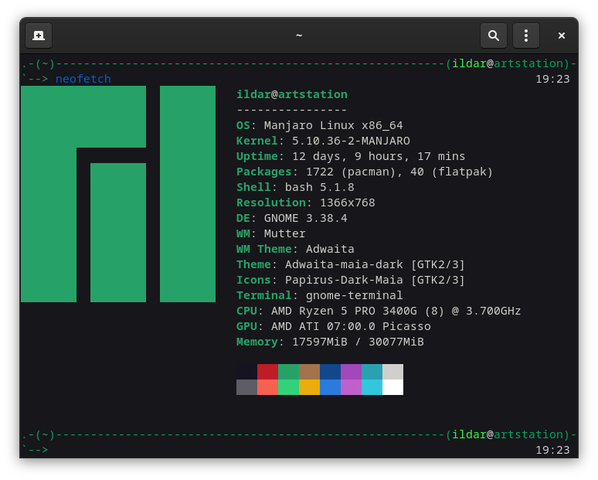Click the GPU: AMD ATI Picasso line
Viewport: 598px width, 480px height.
334,326
